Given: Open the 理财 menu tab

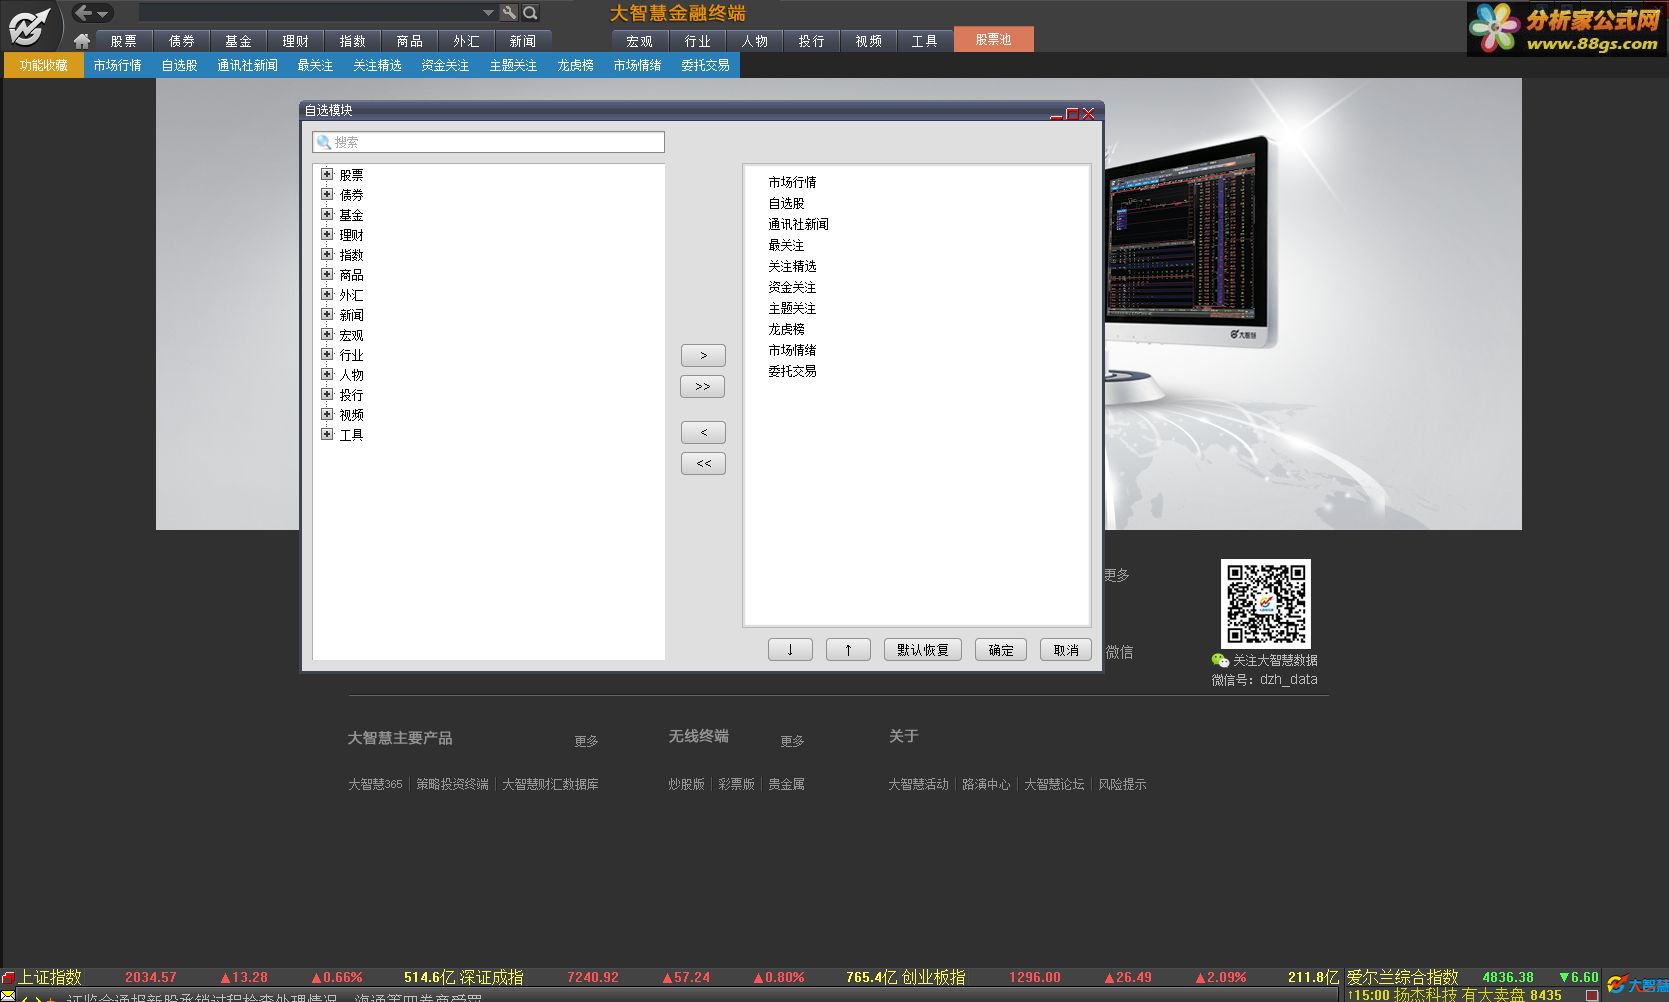Looking at the screenshot, I should [295, 41].
